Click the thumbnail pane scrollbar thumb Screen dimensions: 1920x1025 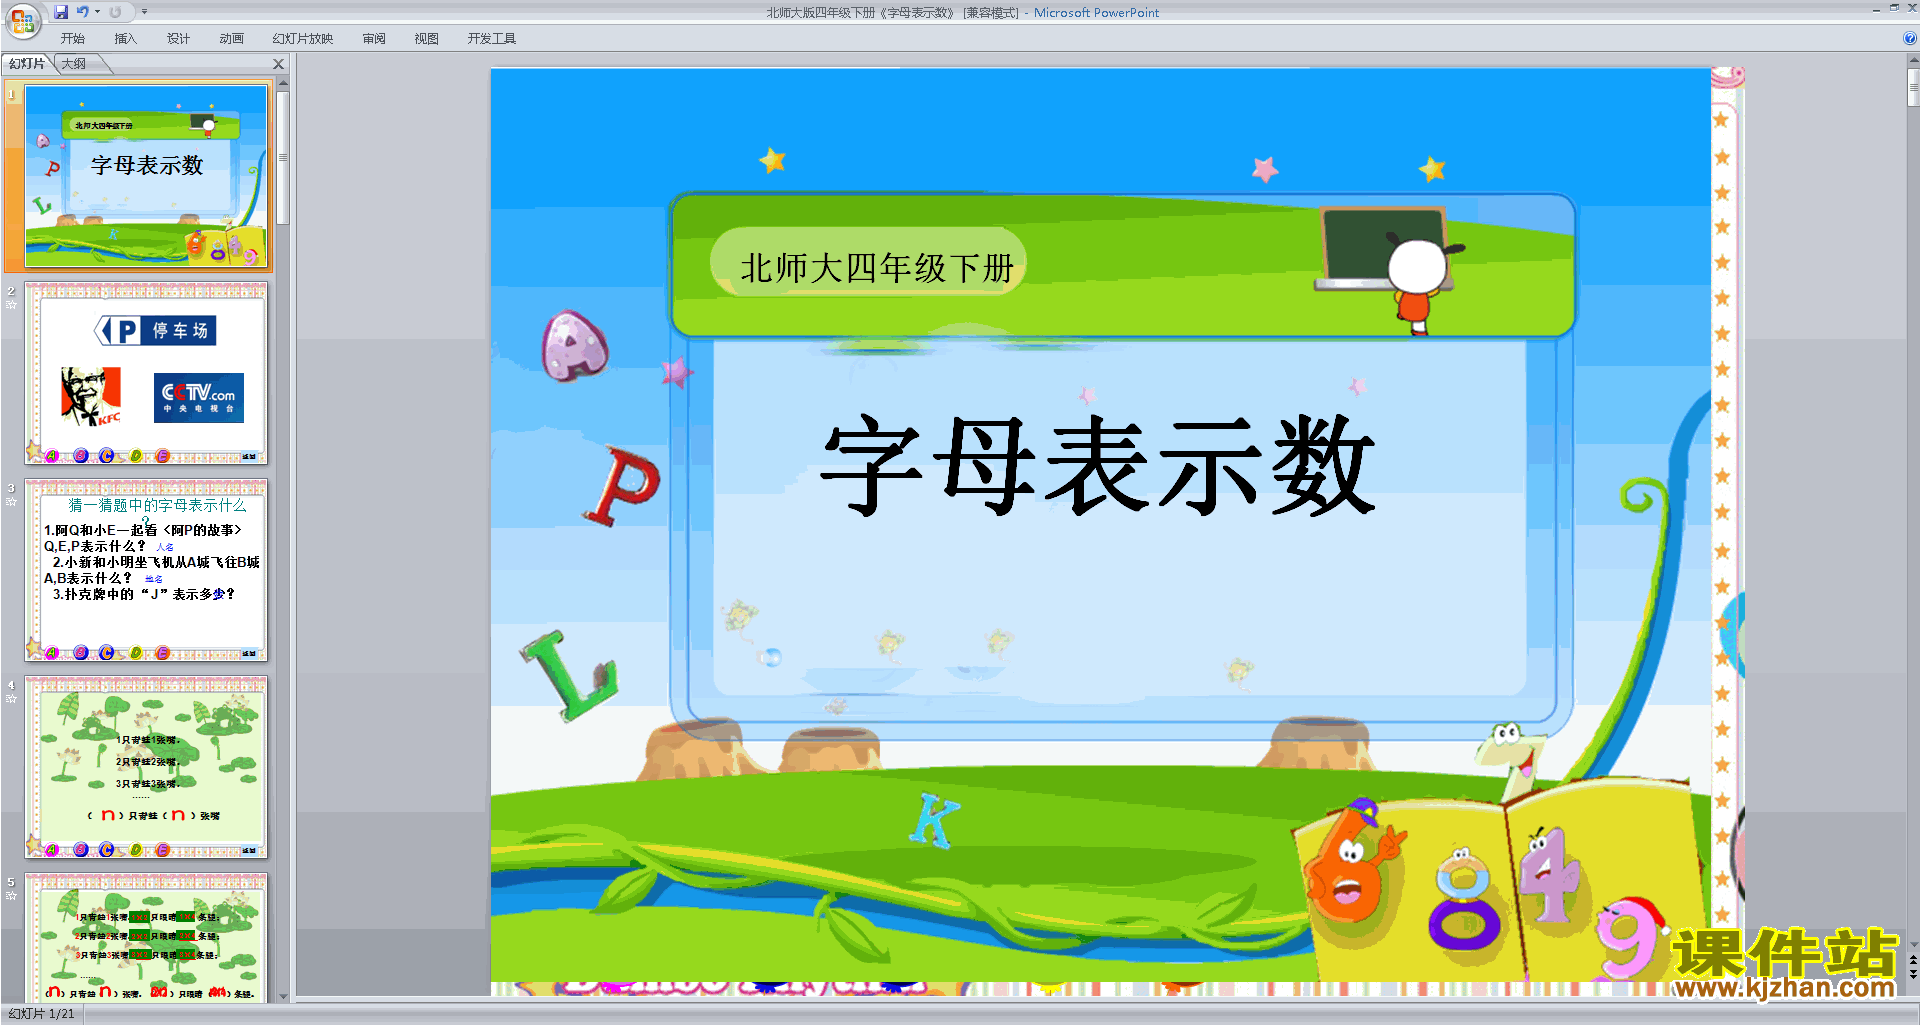tap(283, 157)
